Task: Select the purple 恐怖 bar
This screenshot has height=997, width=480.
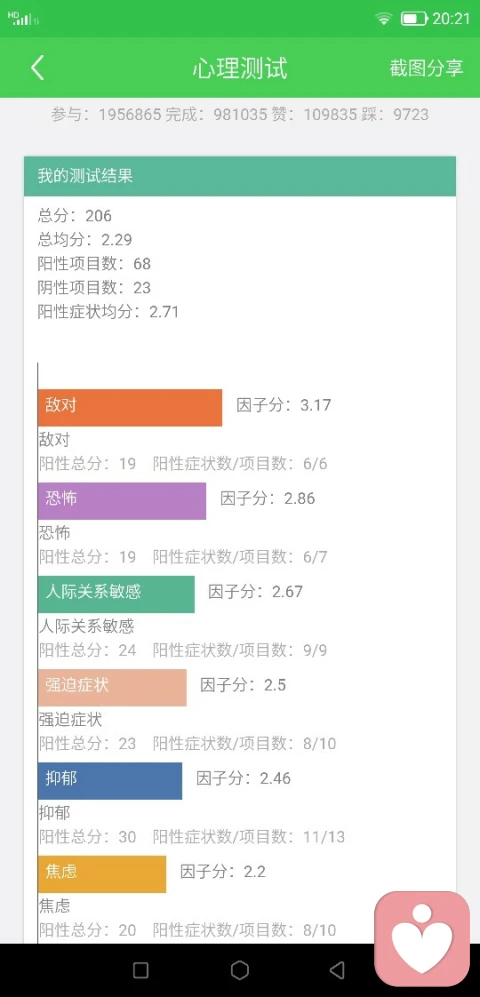Action: click(x=122, y=501)
